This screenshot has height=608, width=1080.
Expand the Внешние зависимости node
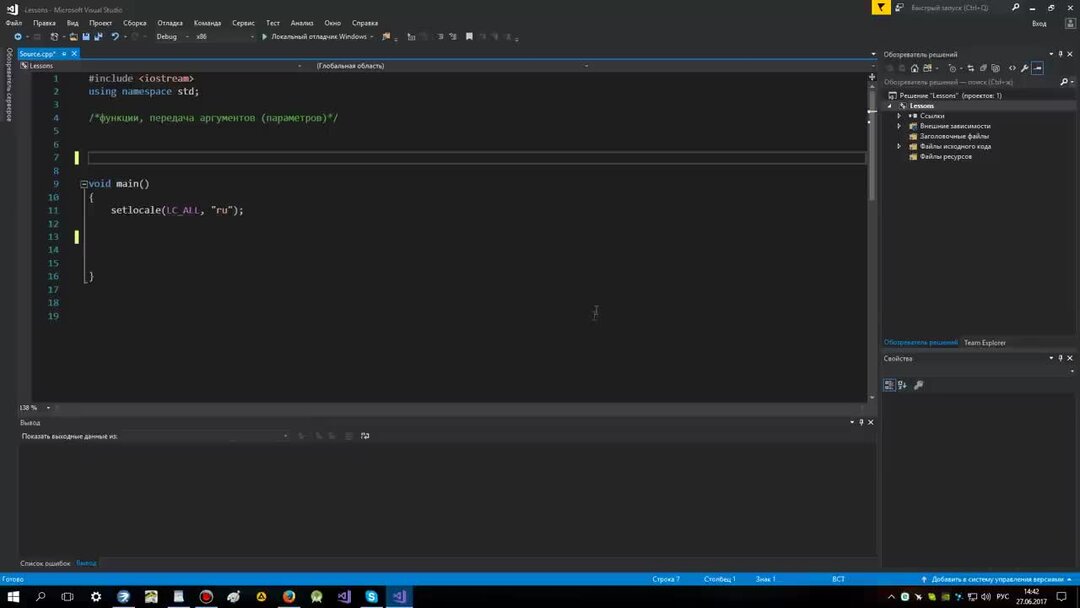pos(899,126)
